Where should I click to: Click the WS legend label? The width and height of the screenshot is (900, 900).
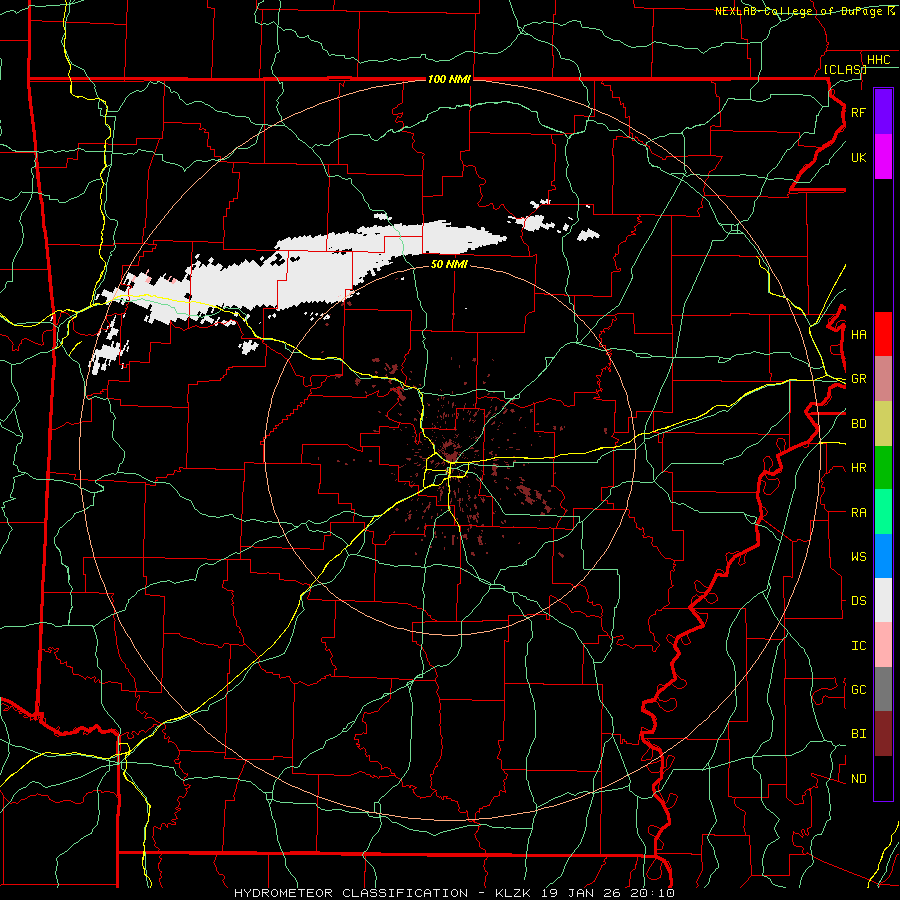tap(858, 557)
